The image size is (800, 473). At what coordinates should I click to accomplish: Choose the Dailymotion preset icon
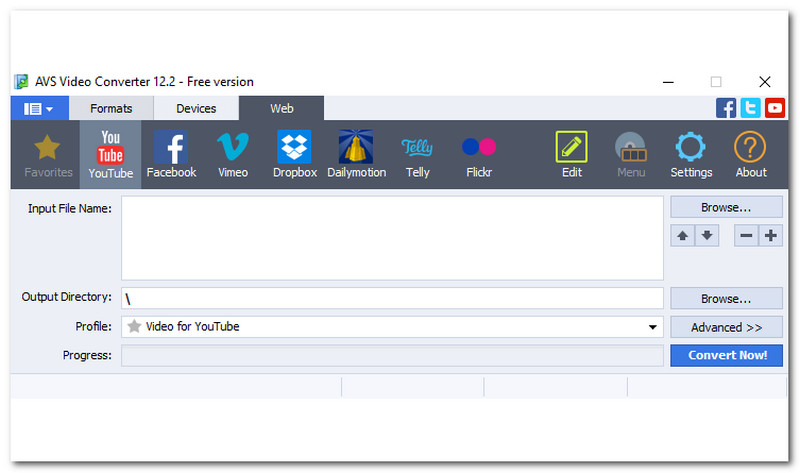[x=356, y=155]
